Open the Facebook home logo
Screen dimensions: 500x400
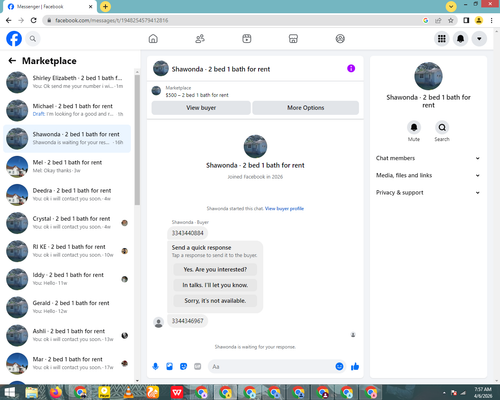point(14,39)
